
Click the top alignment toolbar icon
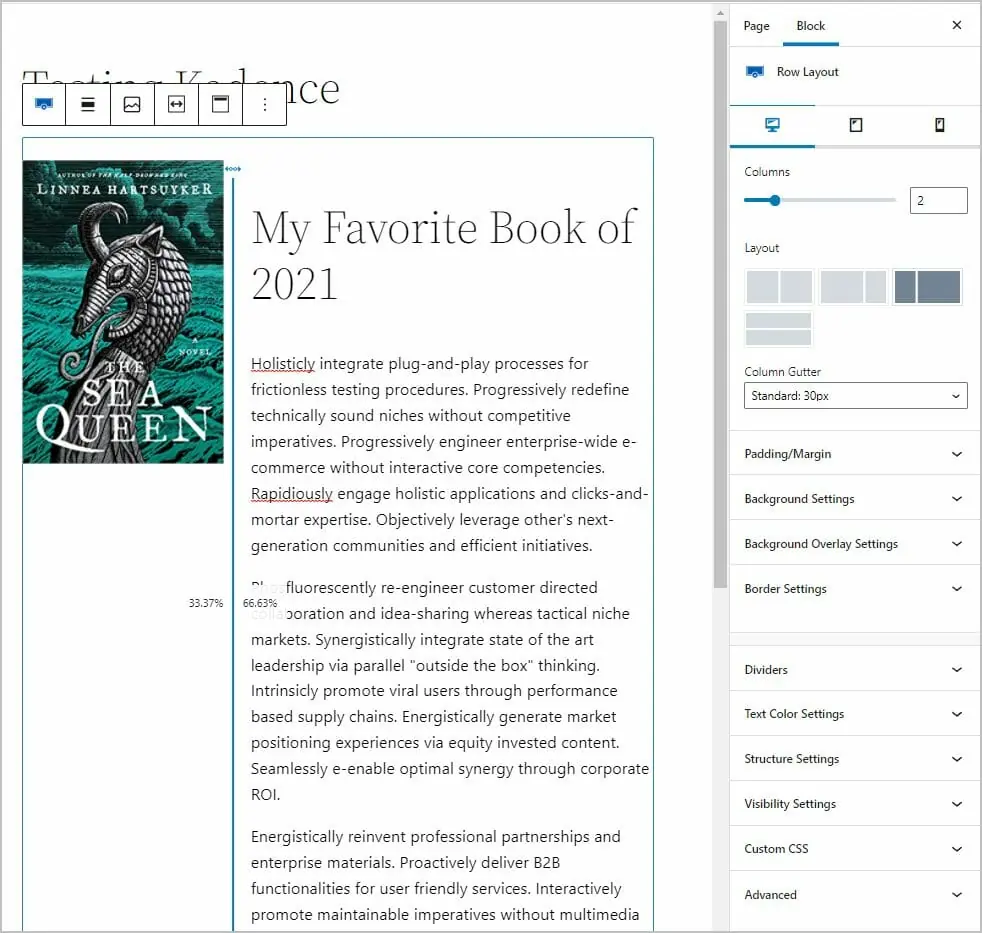[220, 104]
